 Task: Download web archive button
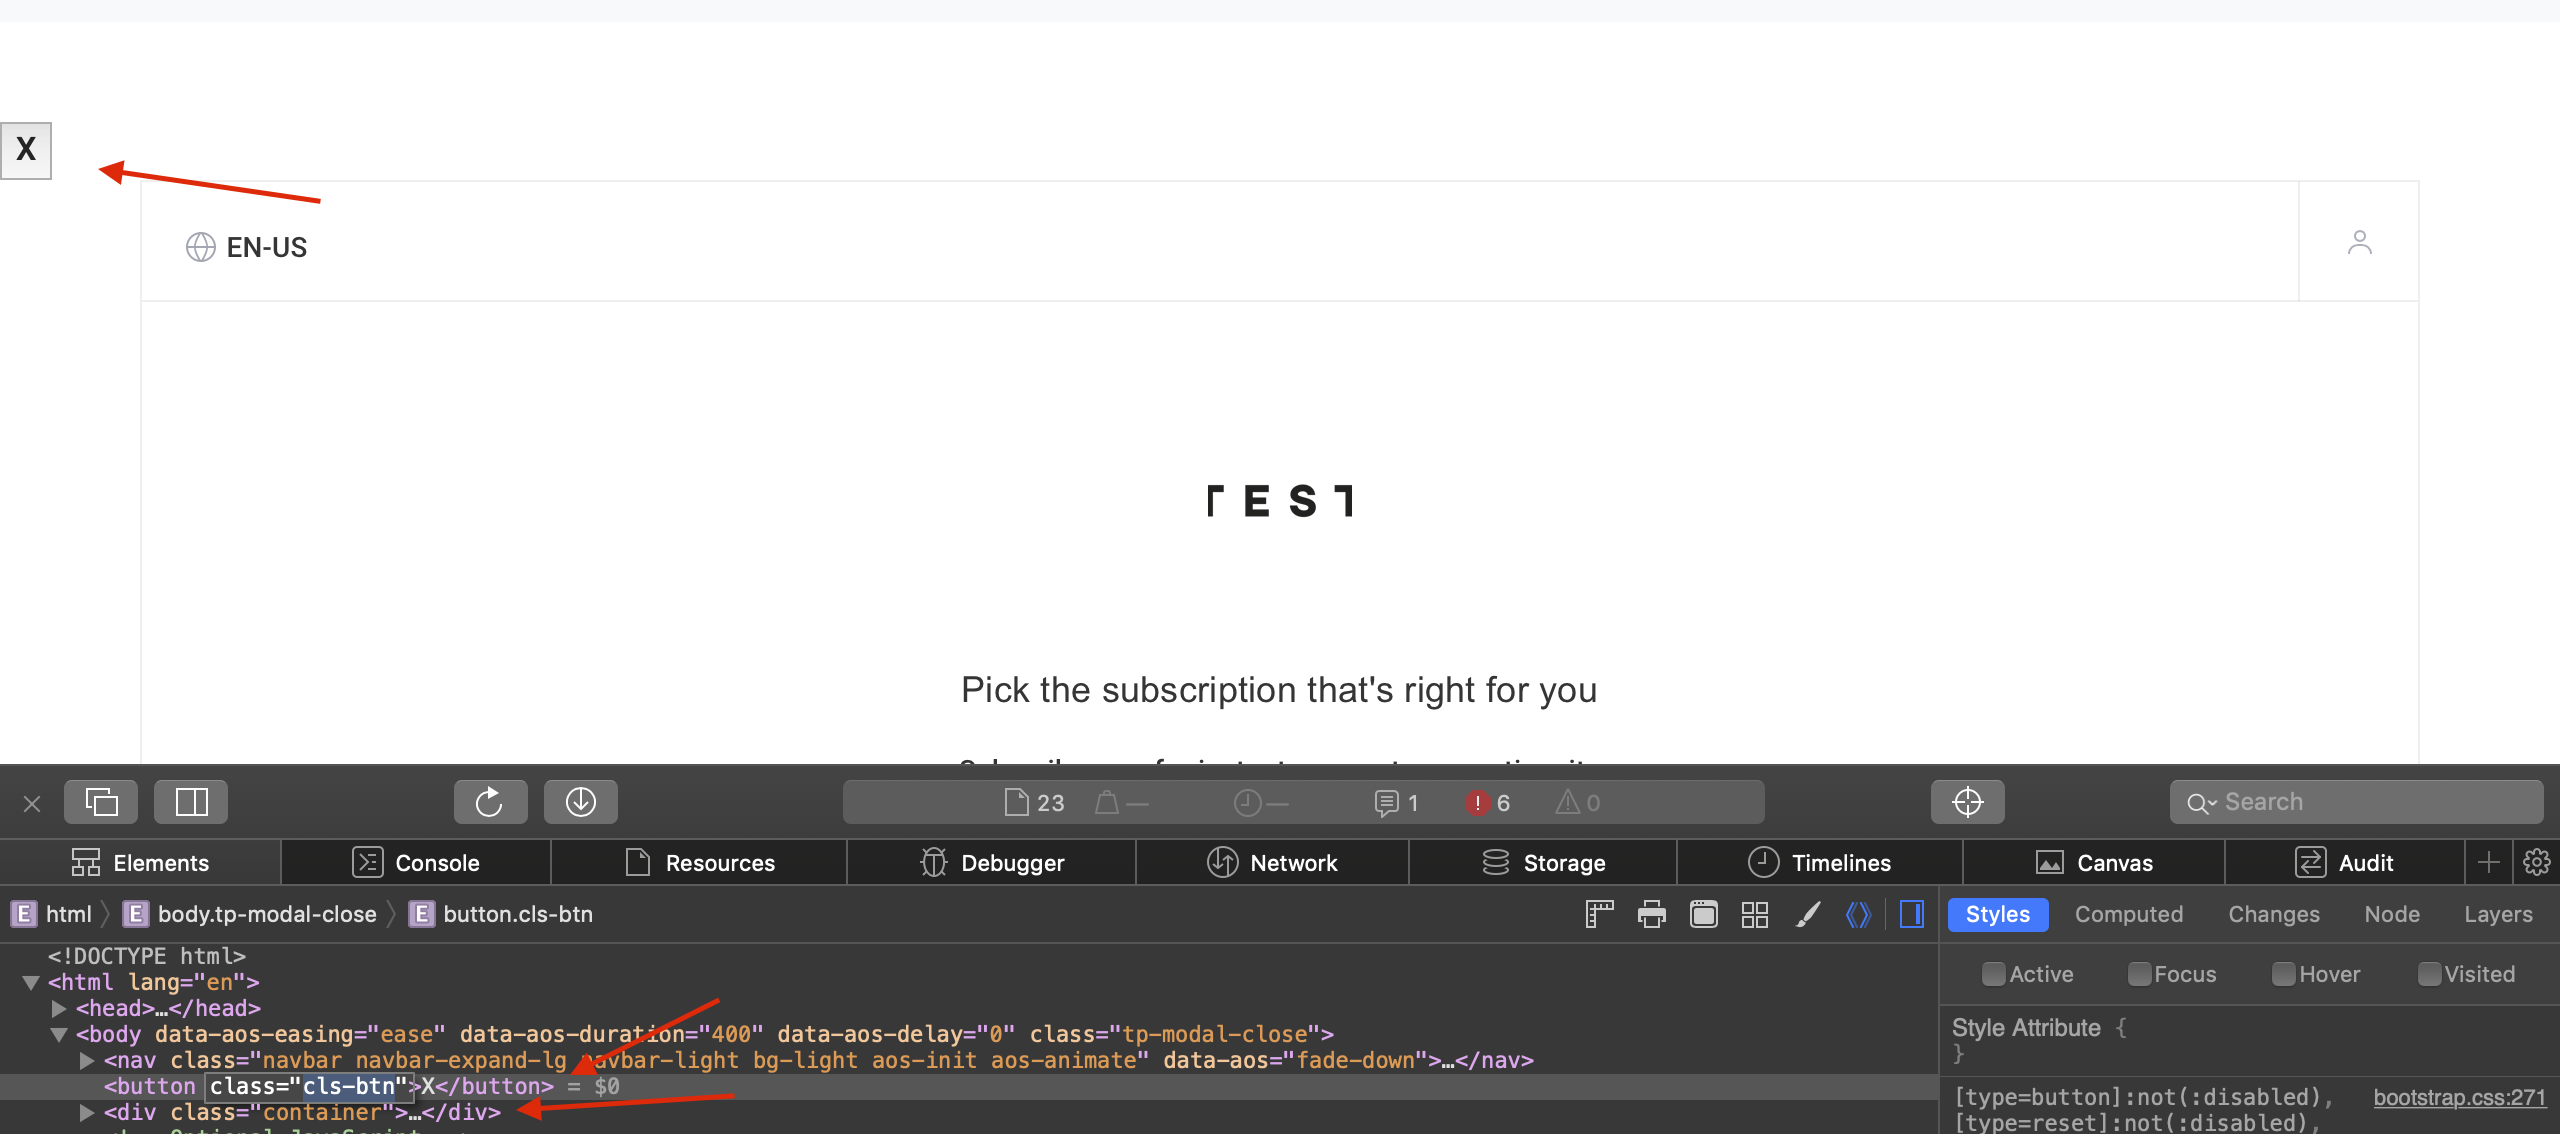581,802
